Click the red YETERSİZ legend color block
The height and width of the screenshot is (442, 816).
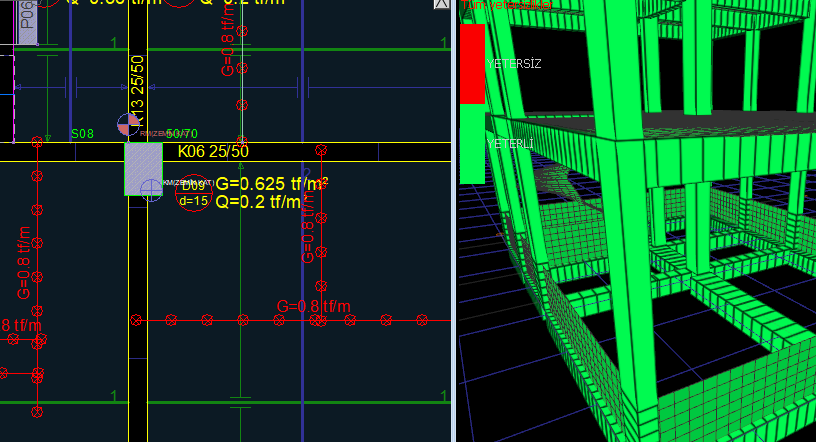tap(472, 63)
